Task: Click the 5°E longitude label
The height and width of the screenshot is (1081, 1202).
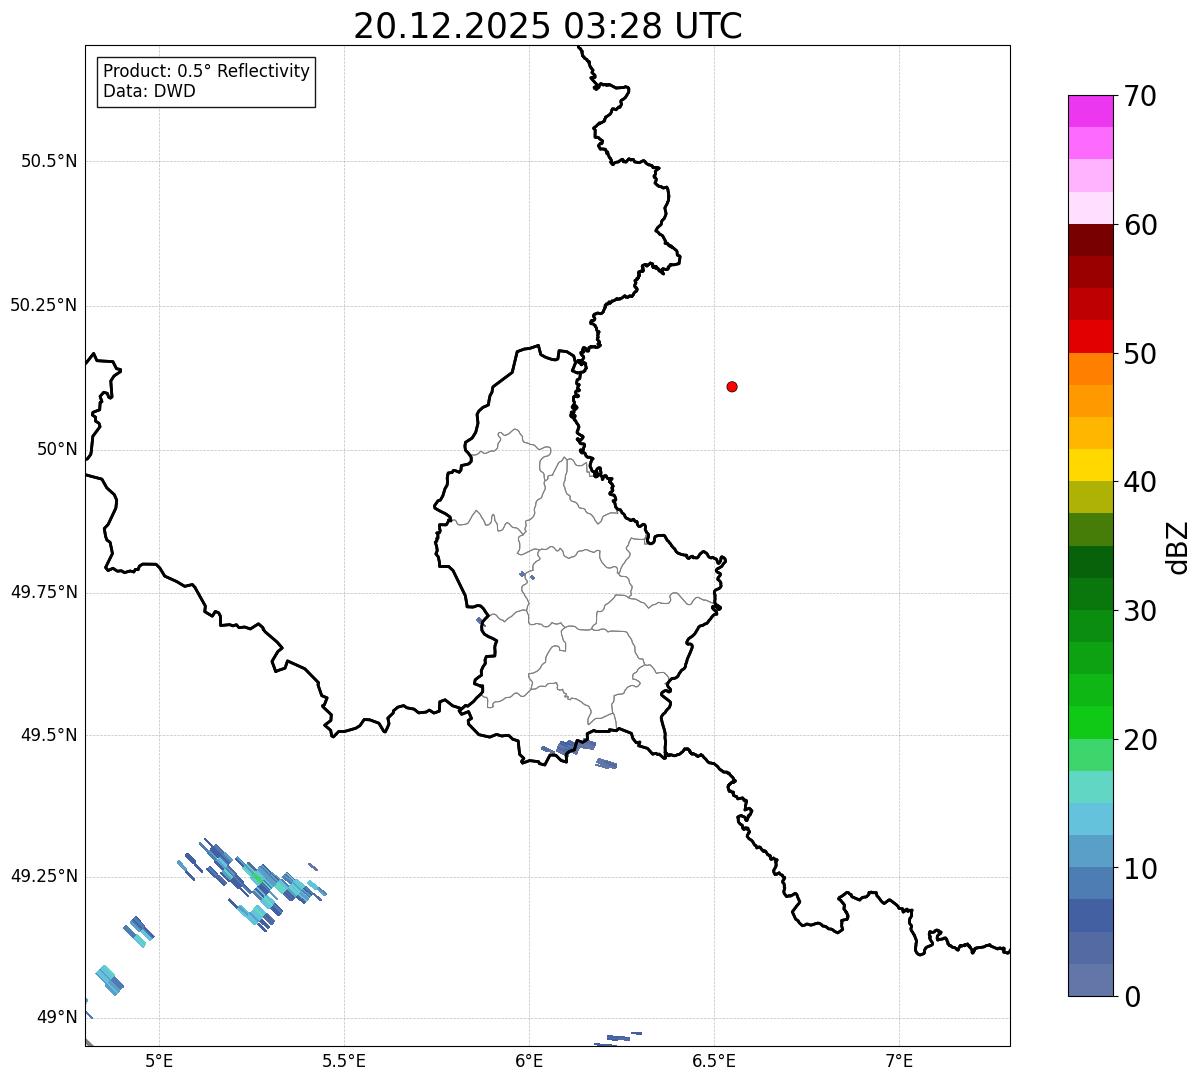Action: click(x=159, y=1060)
